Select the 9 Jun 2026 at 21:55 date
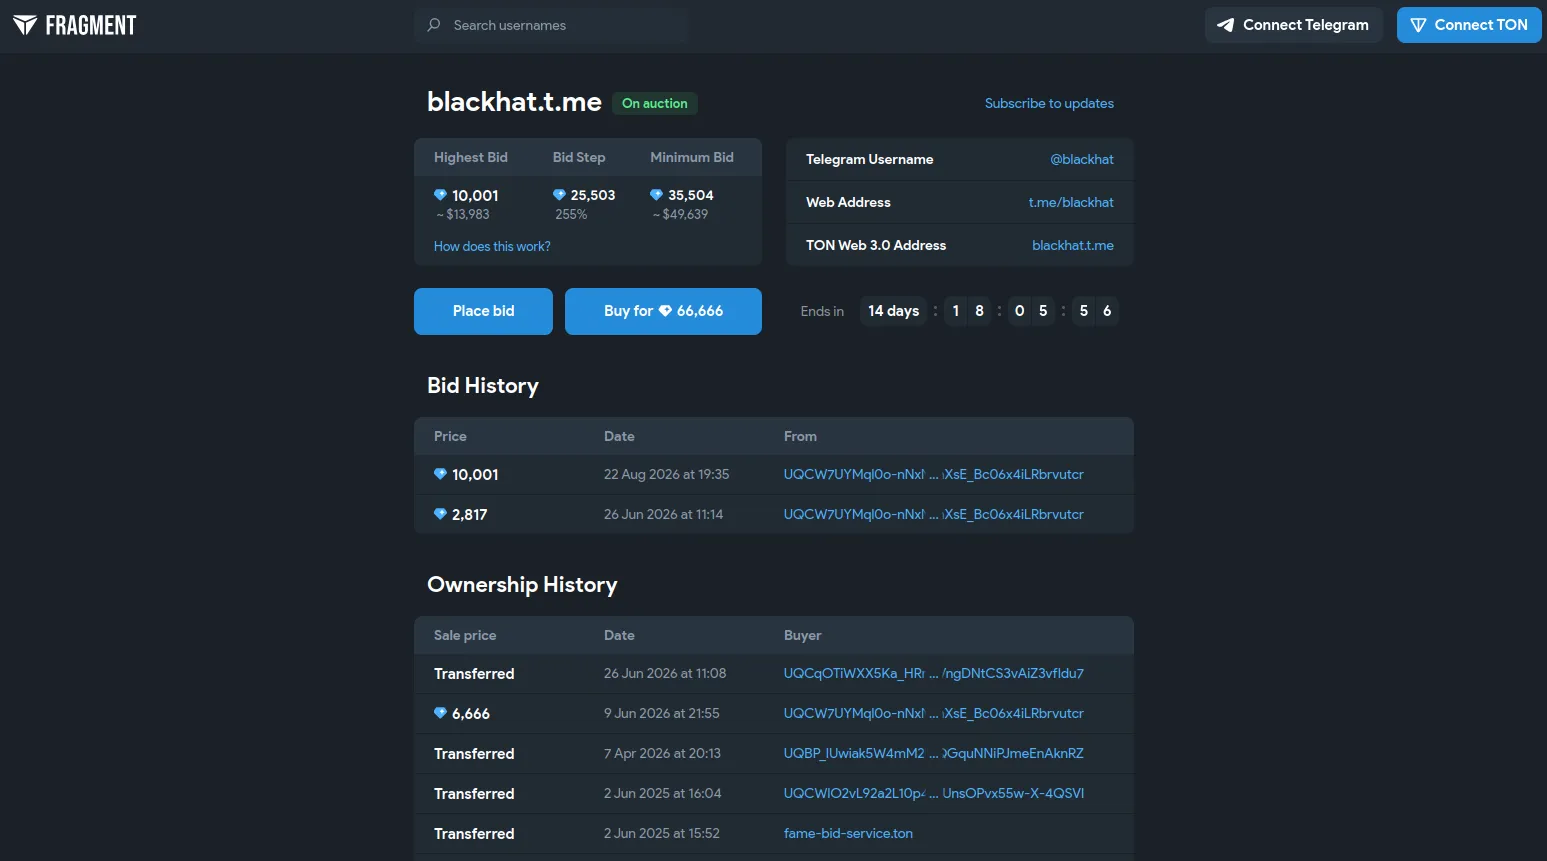 click(662, 713)
